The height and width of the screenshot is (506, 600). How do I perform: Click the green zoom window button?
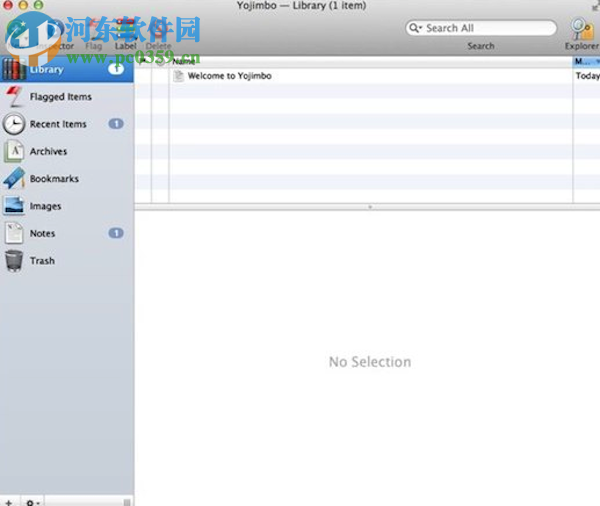[38, 5]
